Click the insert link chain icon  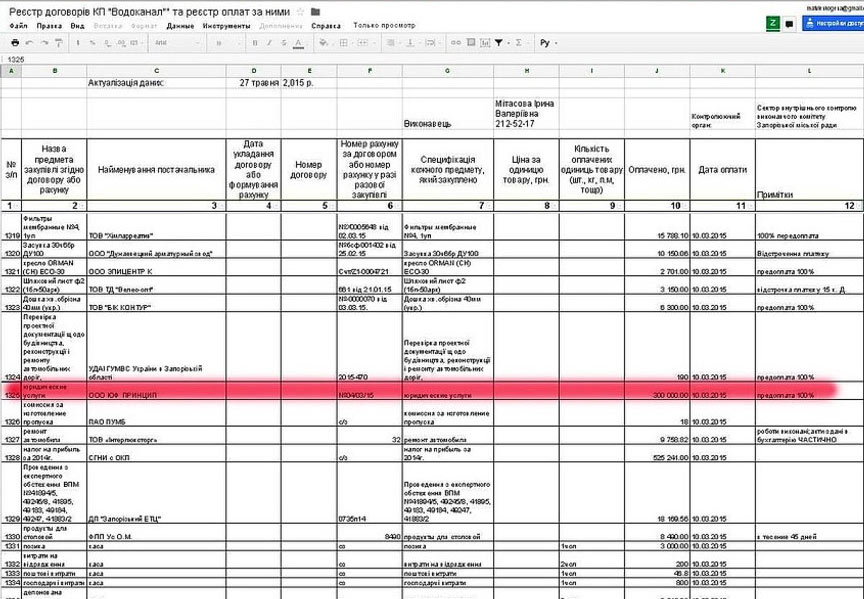[455, 43]
